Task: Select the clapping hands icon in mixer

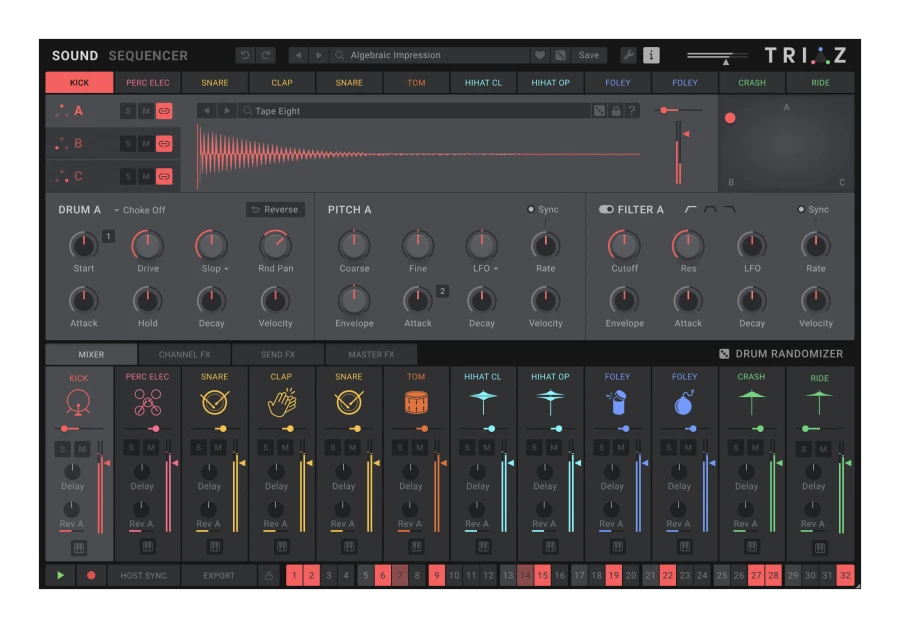Action: [x=281, y=402]
